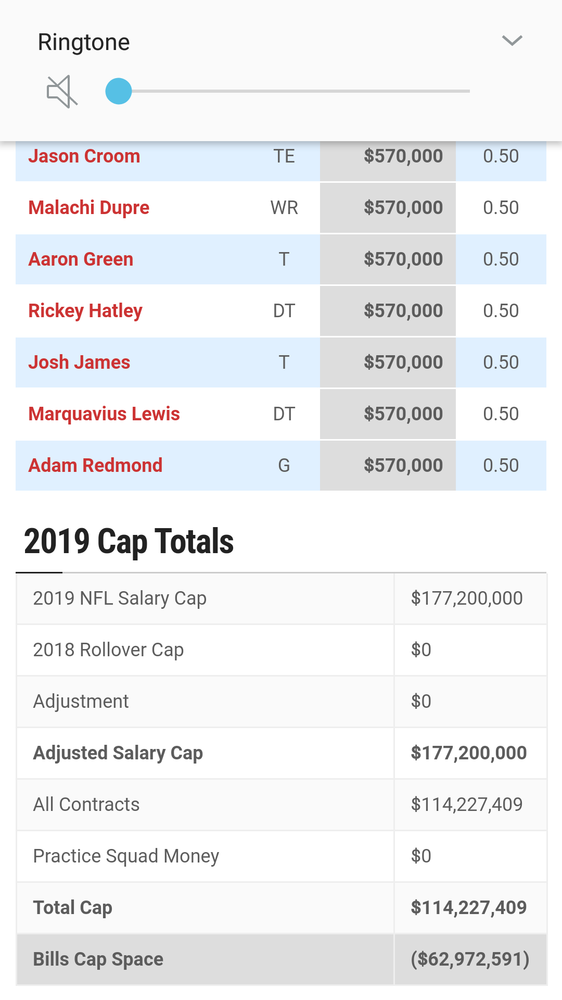Select the 2019 NFL Salary Cap row

coord(281,599)
